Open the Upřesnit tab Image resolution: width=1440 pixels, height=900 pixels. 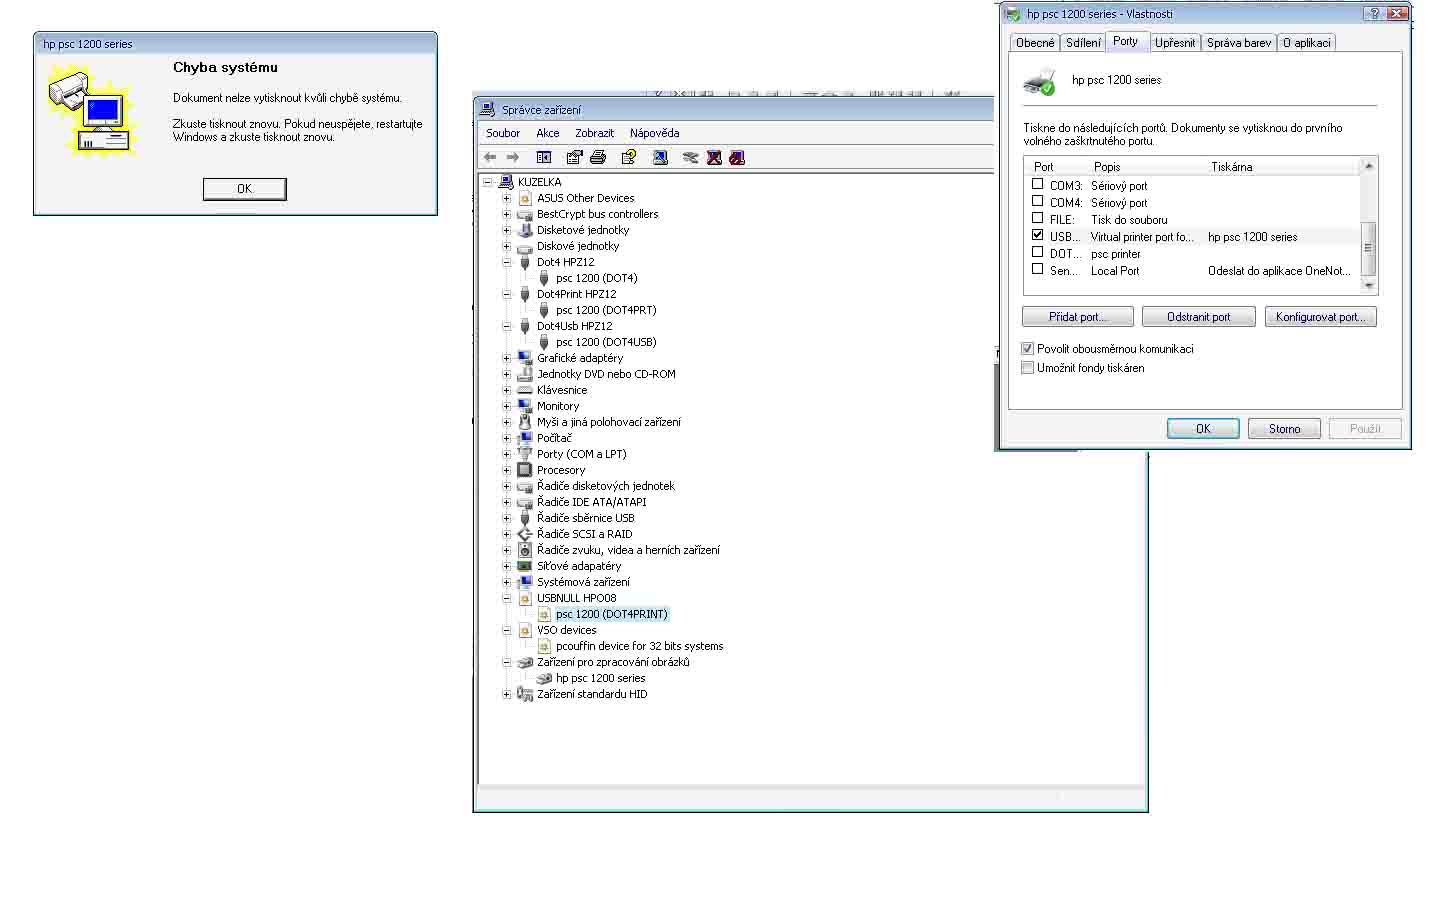pos(1175,43)
